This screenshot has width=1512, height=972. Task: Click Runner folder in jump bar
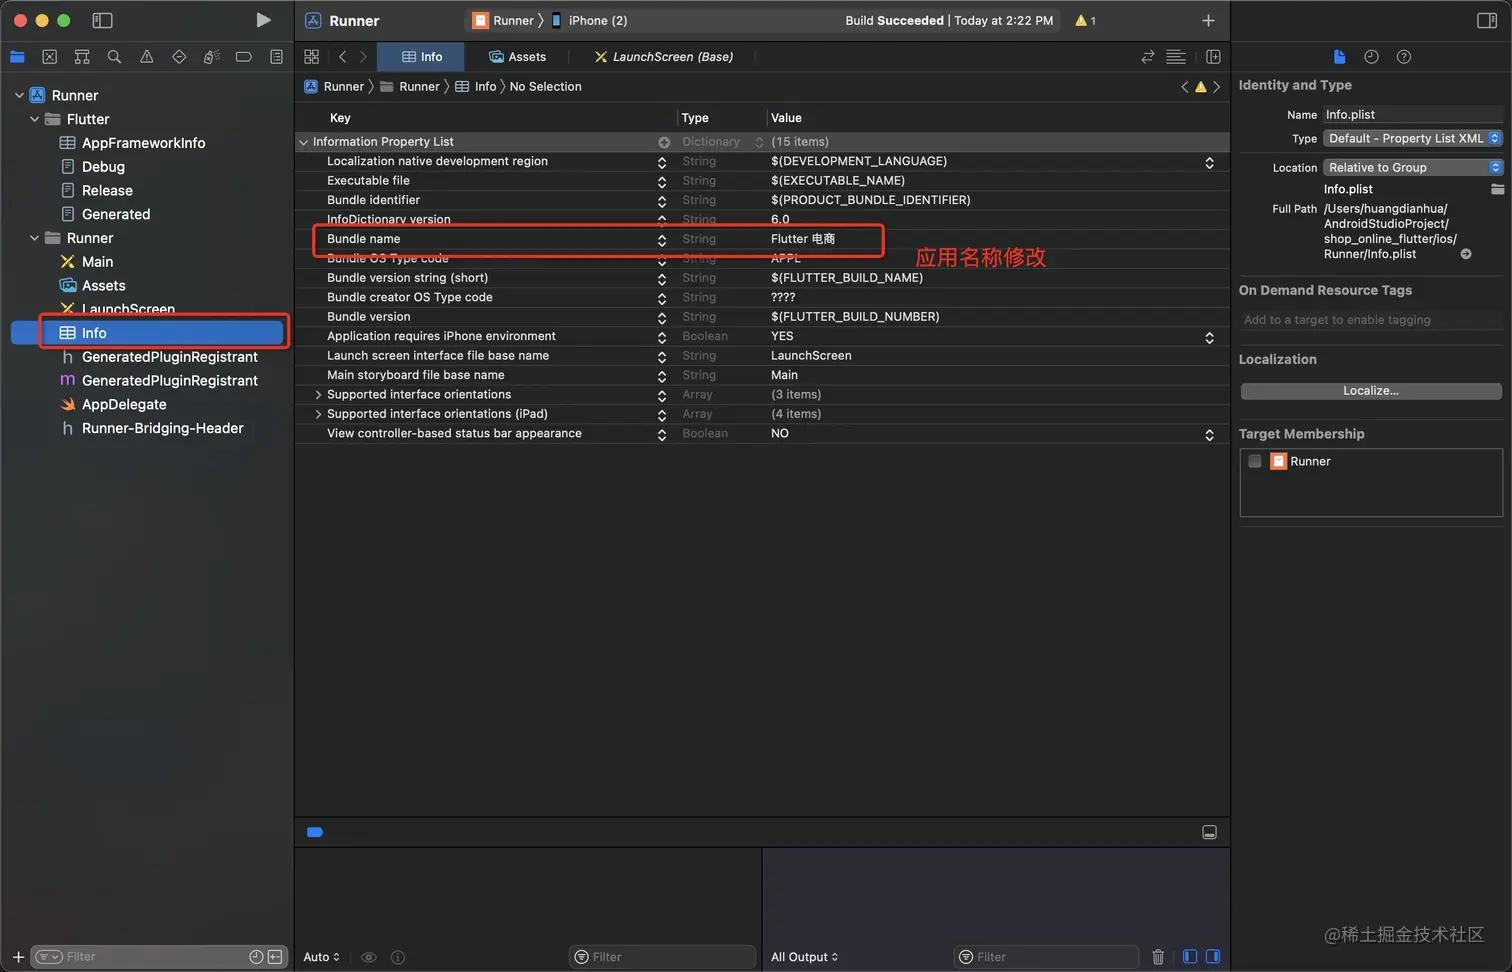pos(410,87)
